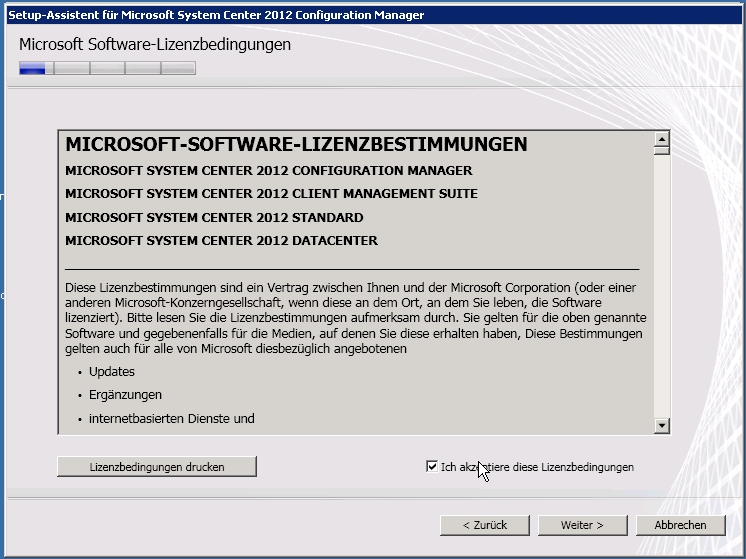The image size is (746, 559).
Task: Cancel setup via the 'Abbrechen' button
Action: (x=680, y=525)
